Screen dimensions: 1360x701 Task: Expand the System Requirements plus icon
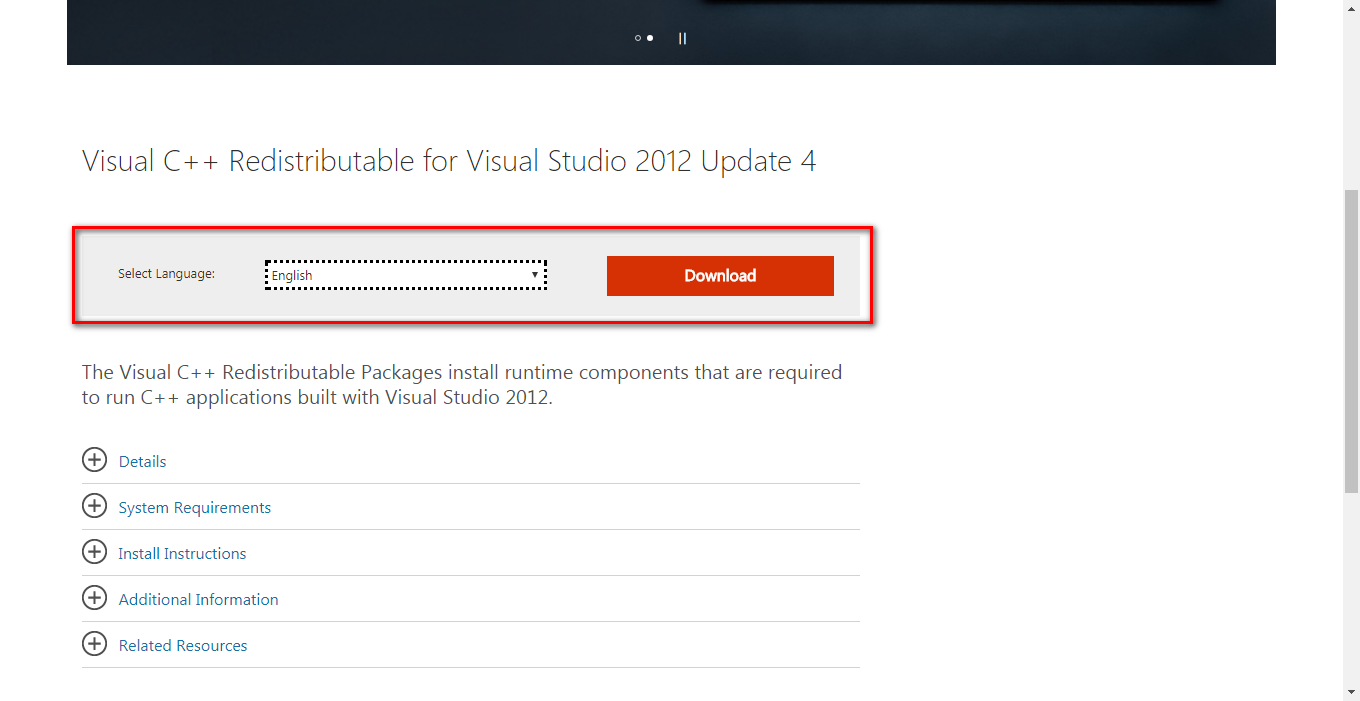(94, 506)
